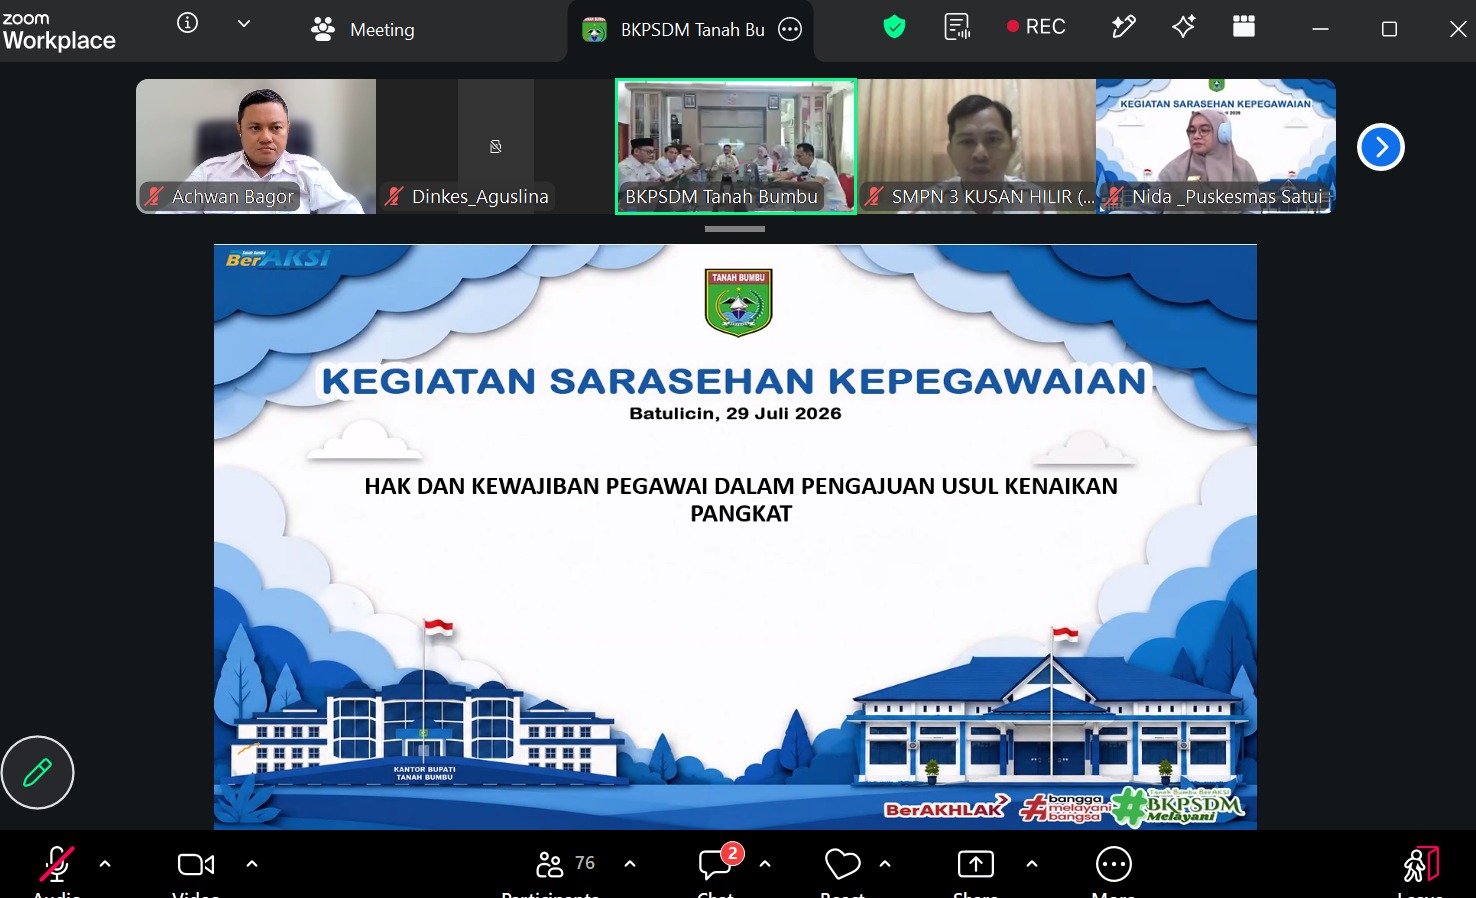Click the shared slide title KEGIATAN SARASEHAN KEPEGAWAIAN
This screenshot has height=898, width=1476.
pos(735,381)
